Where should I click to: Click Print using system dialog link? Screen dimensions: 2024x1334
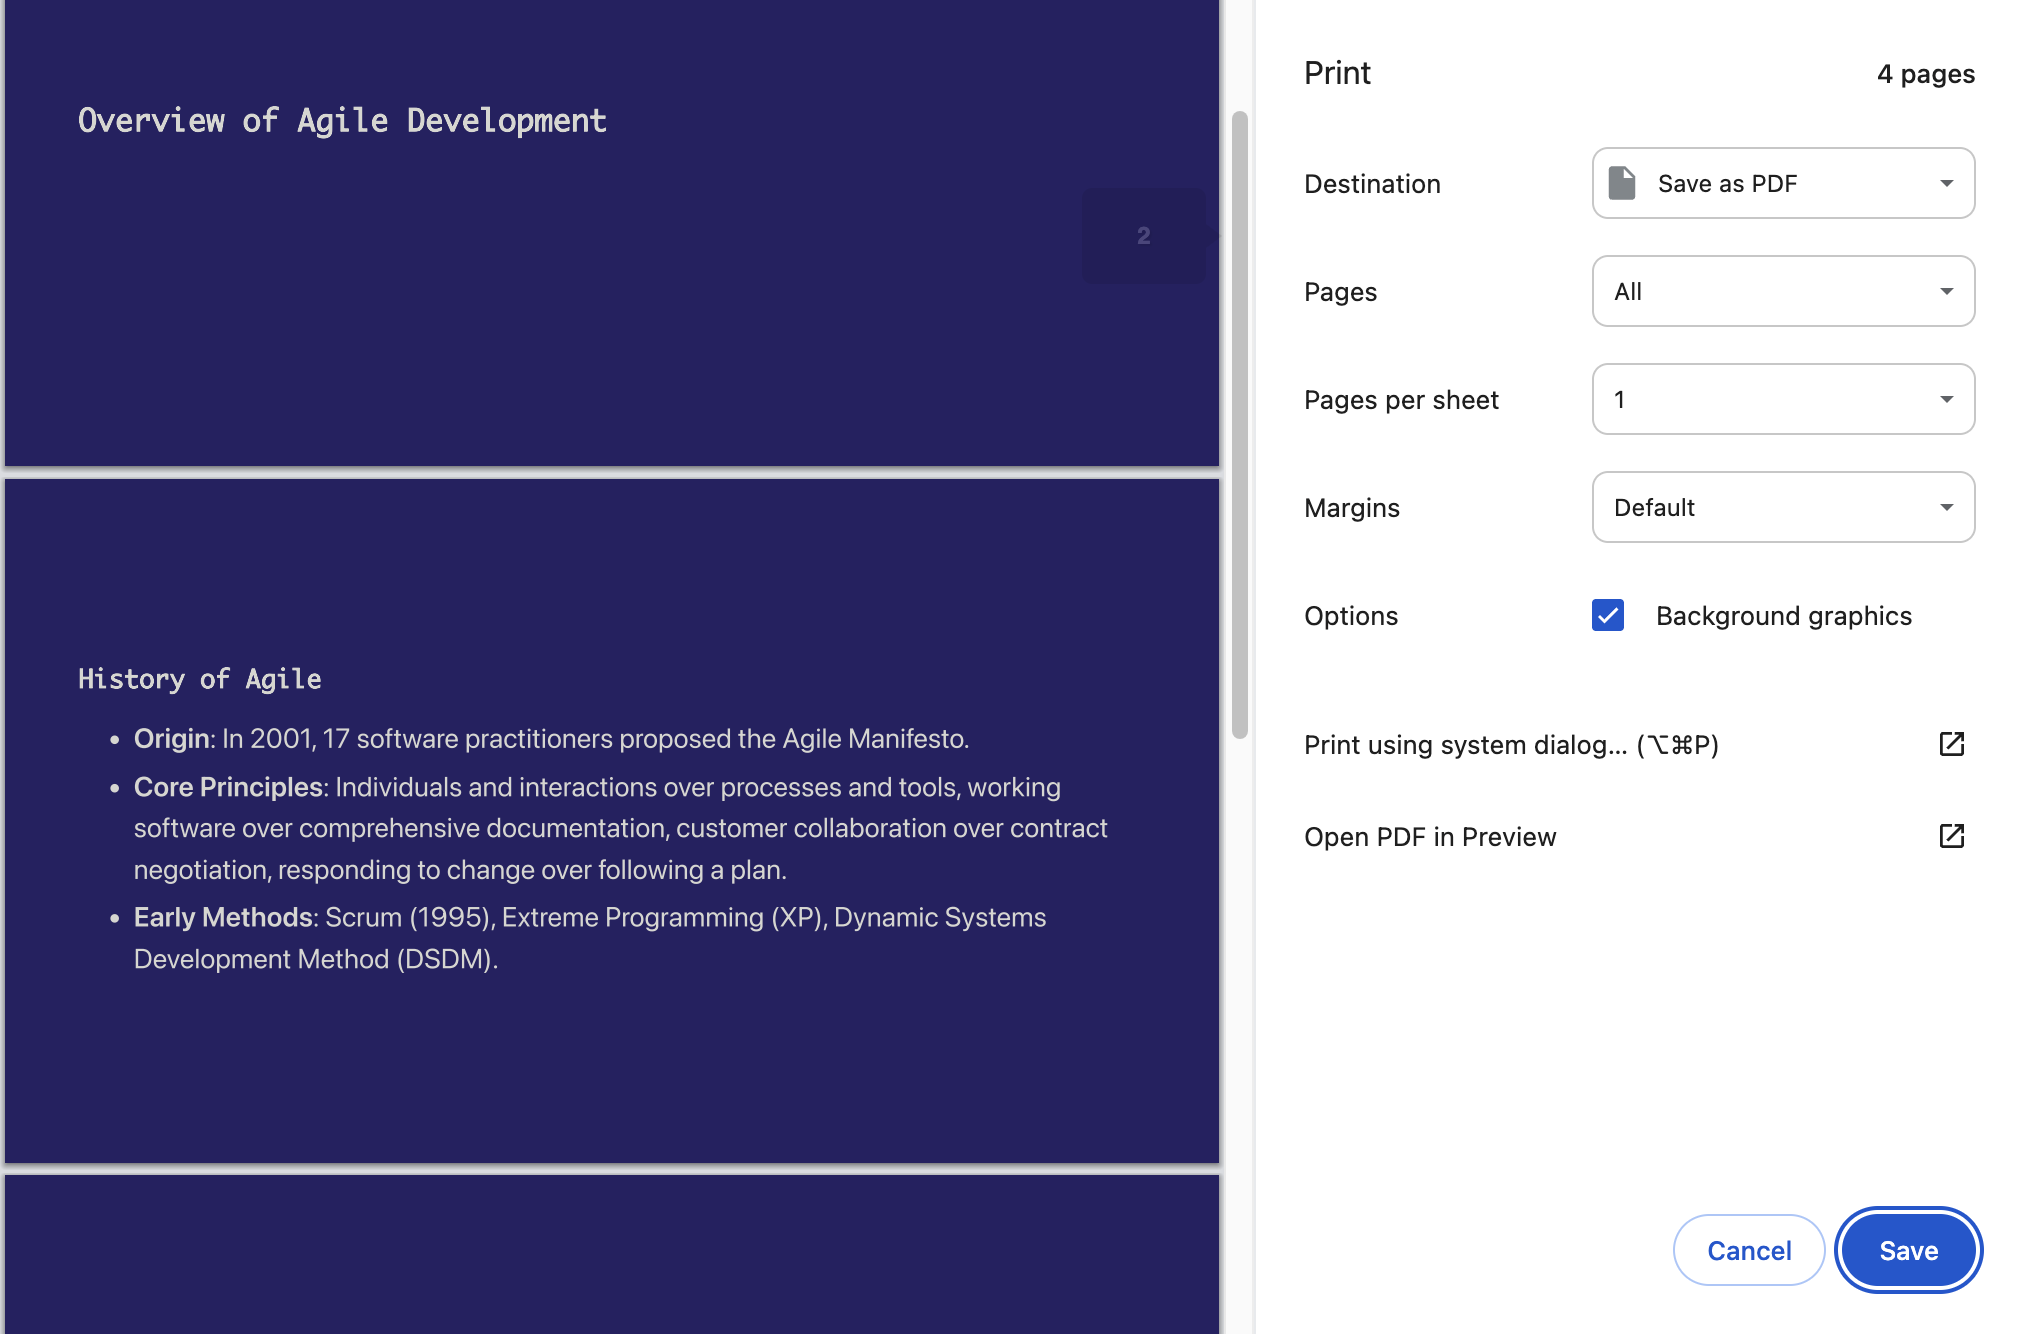(x=1511, y=744)
